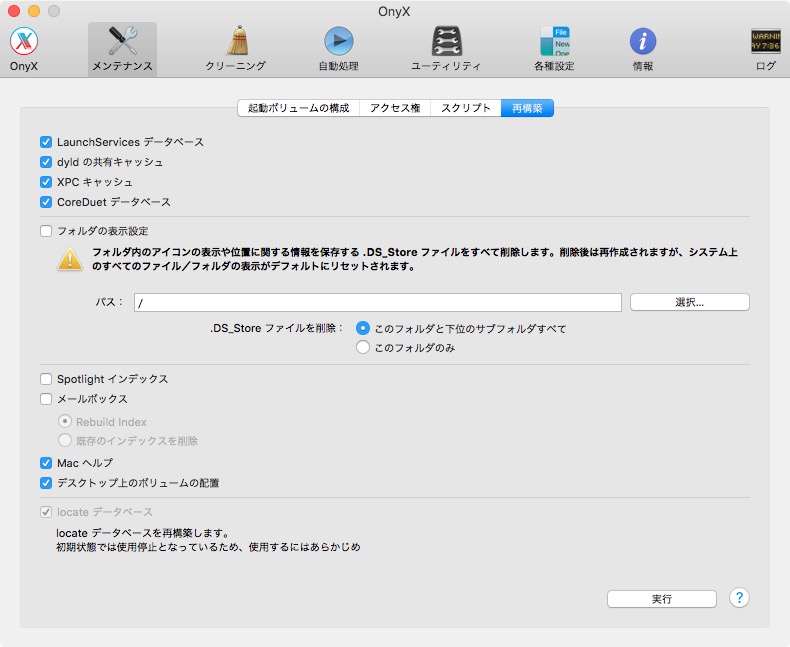Enable メールボックス checkbox
The height and width of the screenshot is (647, 790).
[46, 399]
